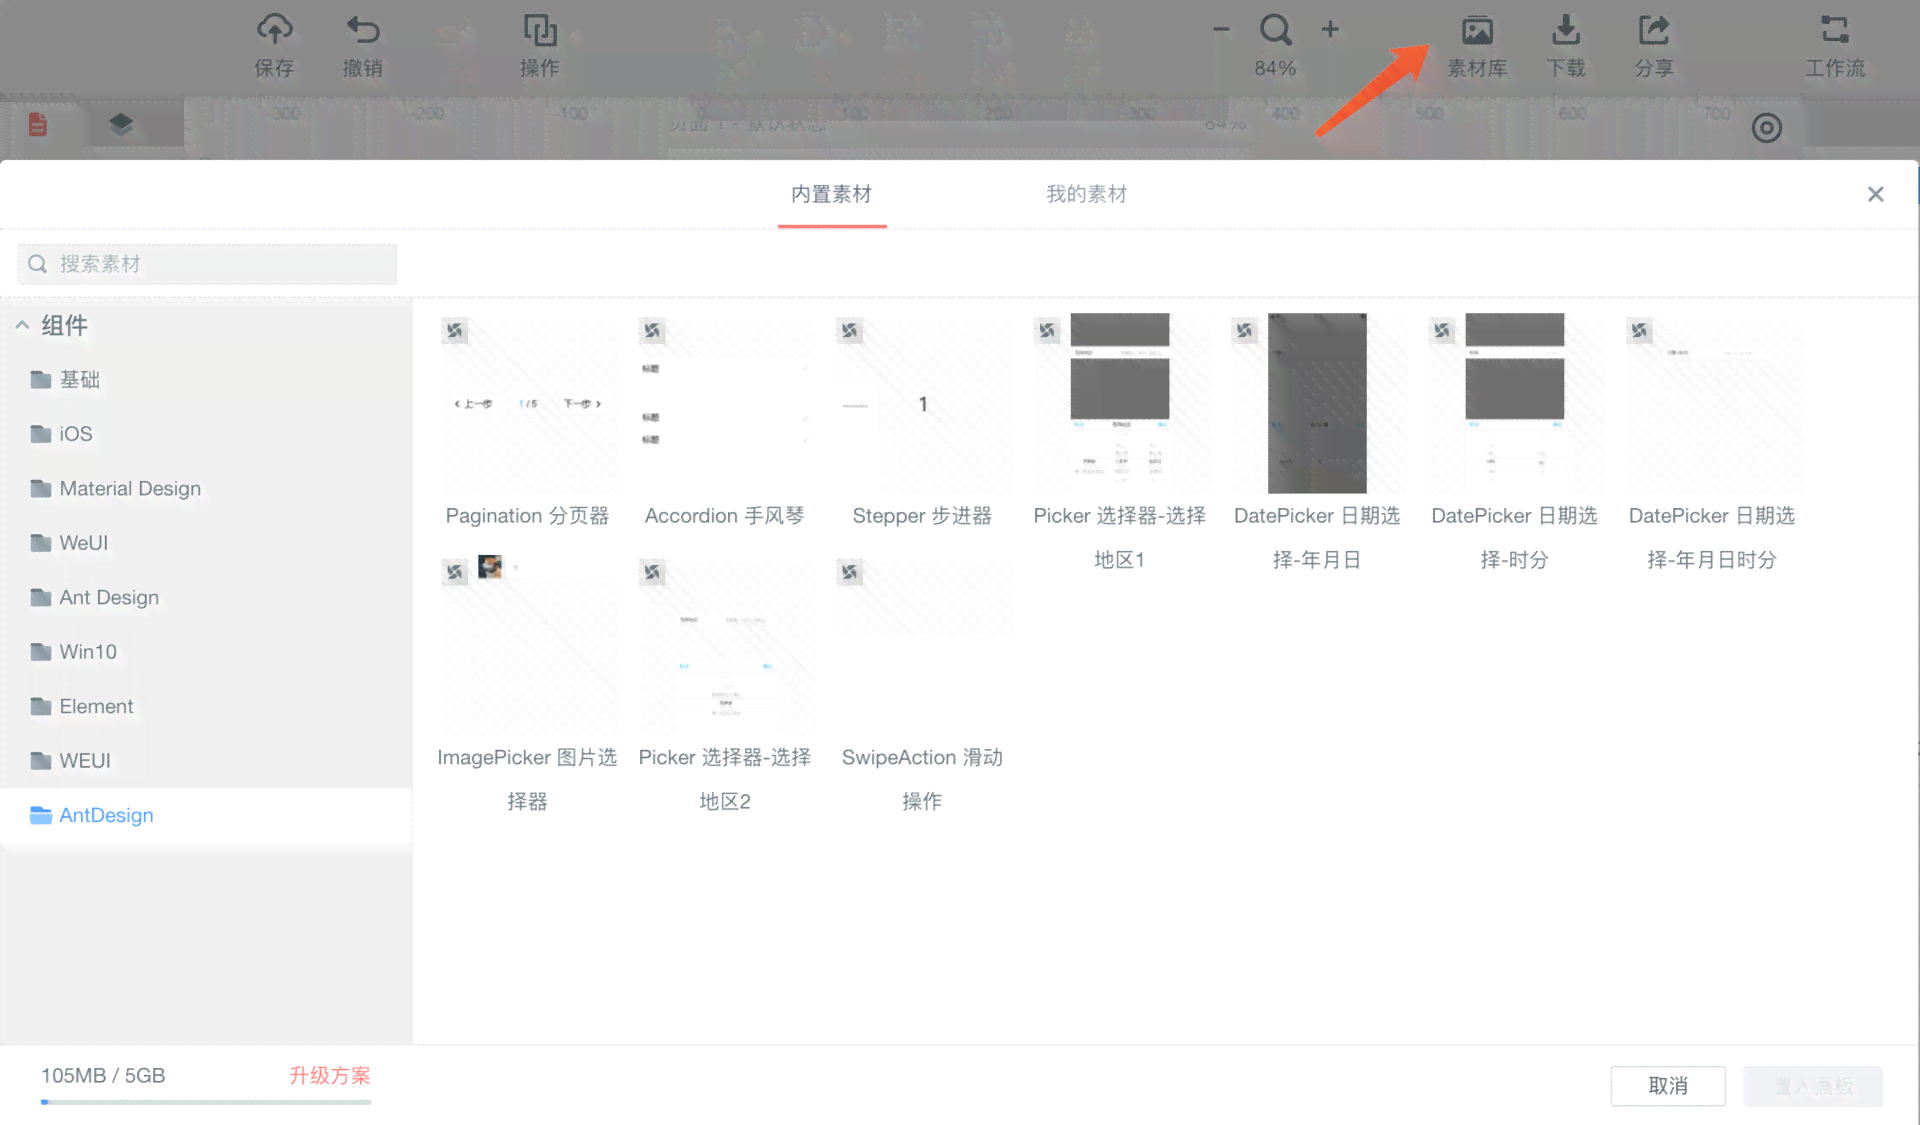The height and width of the screenshot is (1125, 1920).
Task: Click the red page document icon
Action: point(38,125)
